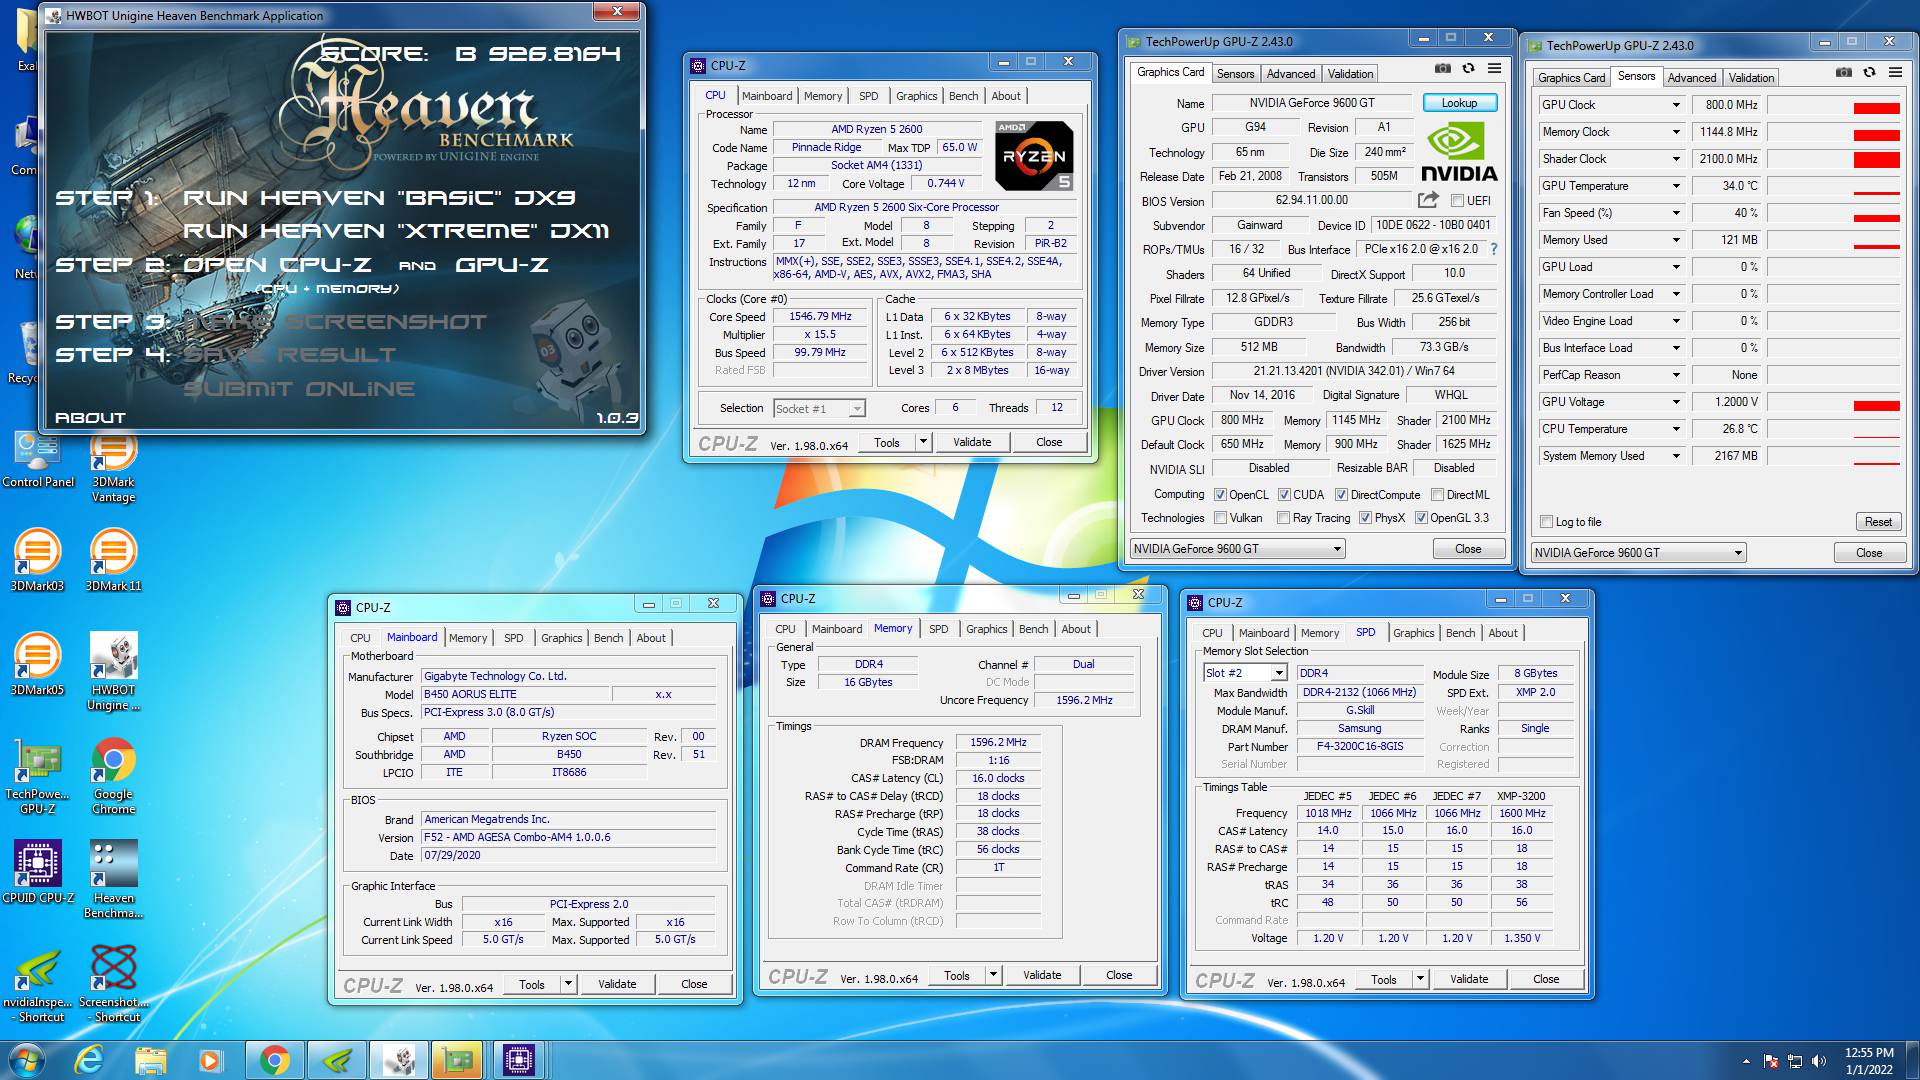The width and height of the screenshot is (1920, 1080).
Task: Open the 3DMark03 desktop shortcut
Action: (37, 560)
